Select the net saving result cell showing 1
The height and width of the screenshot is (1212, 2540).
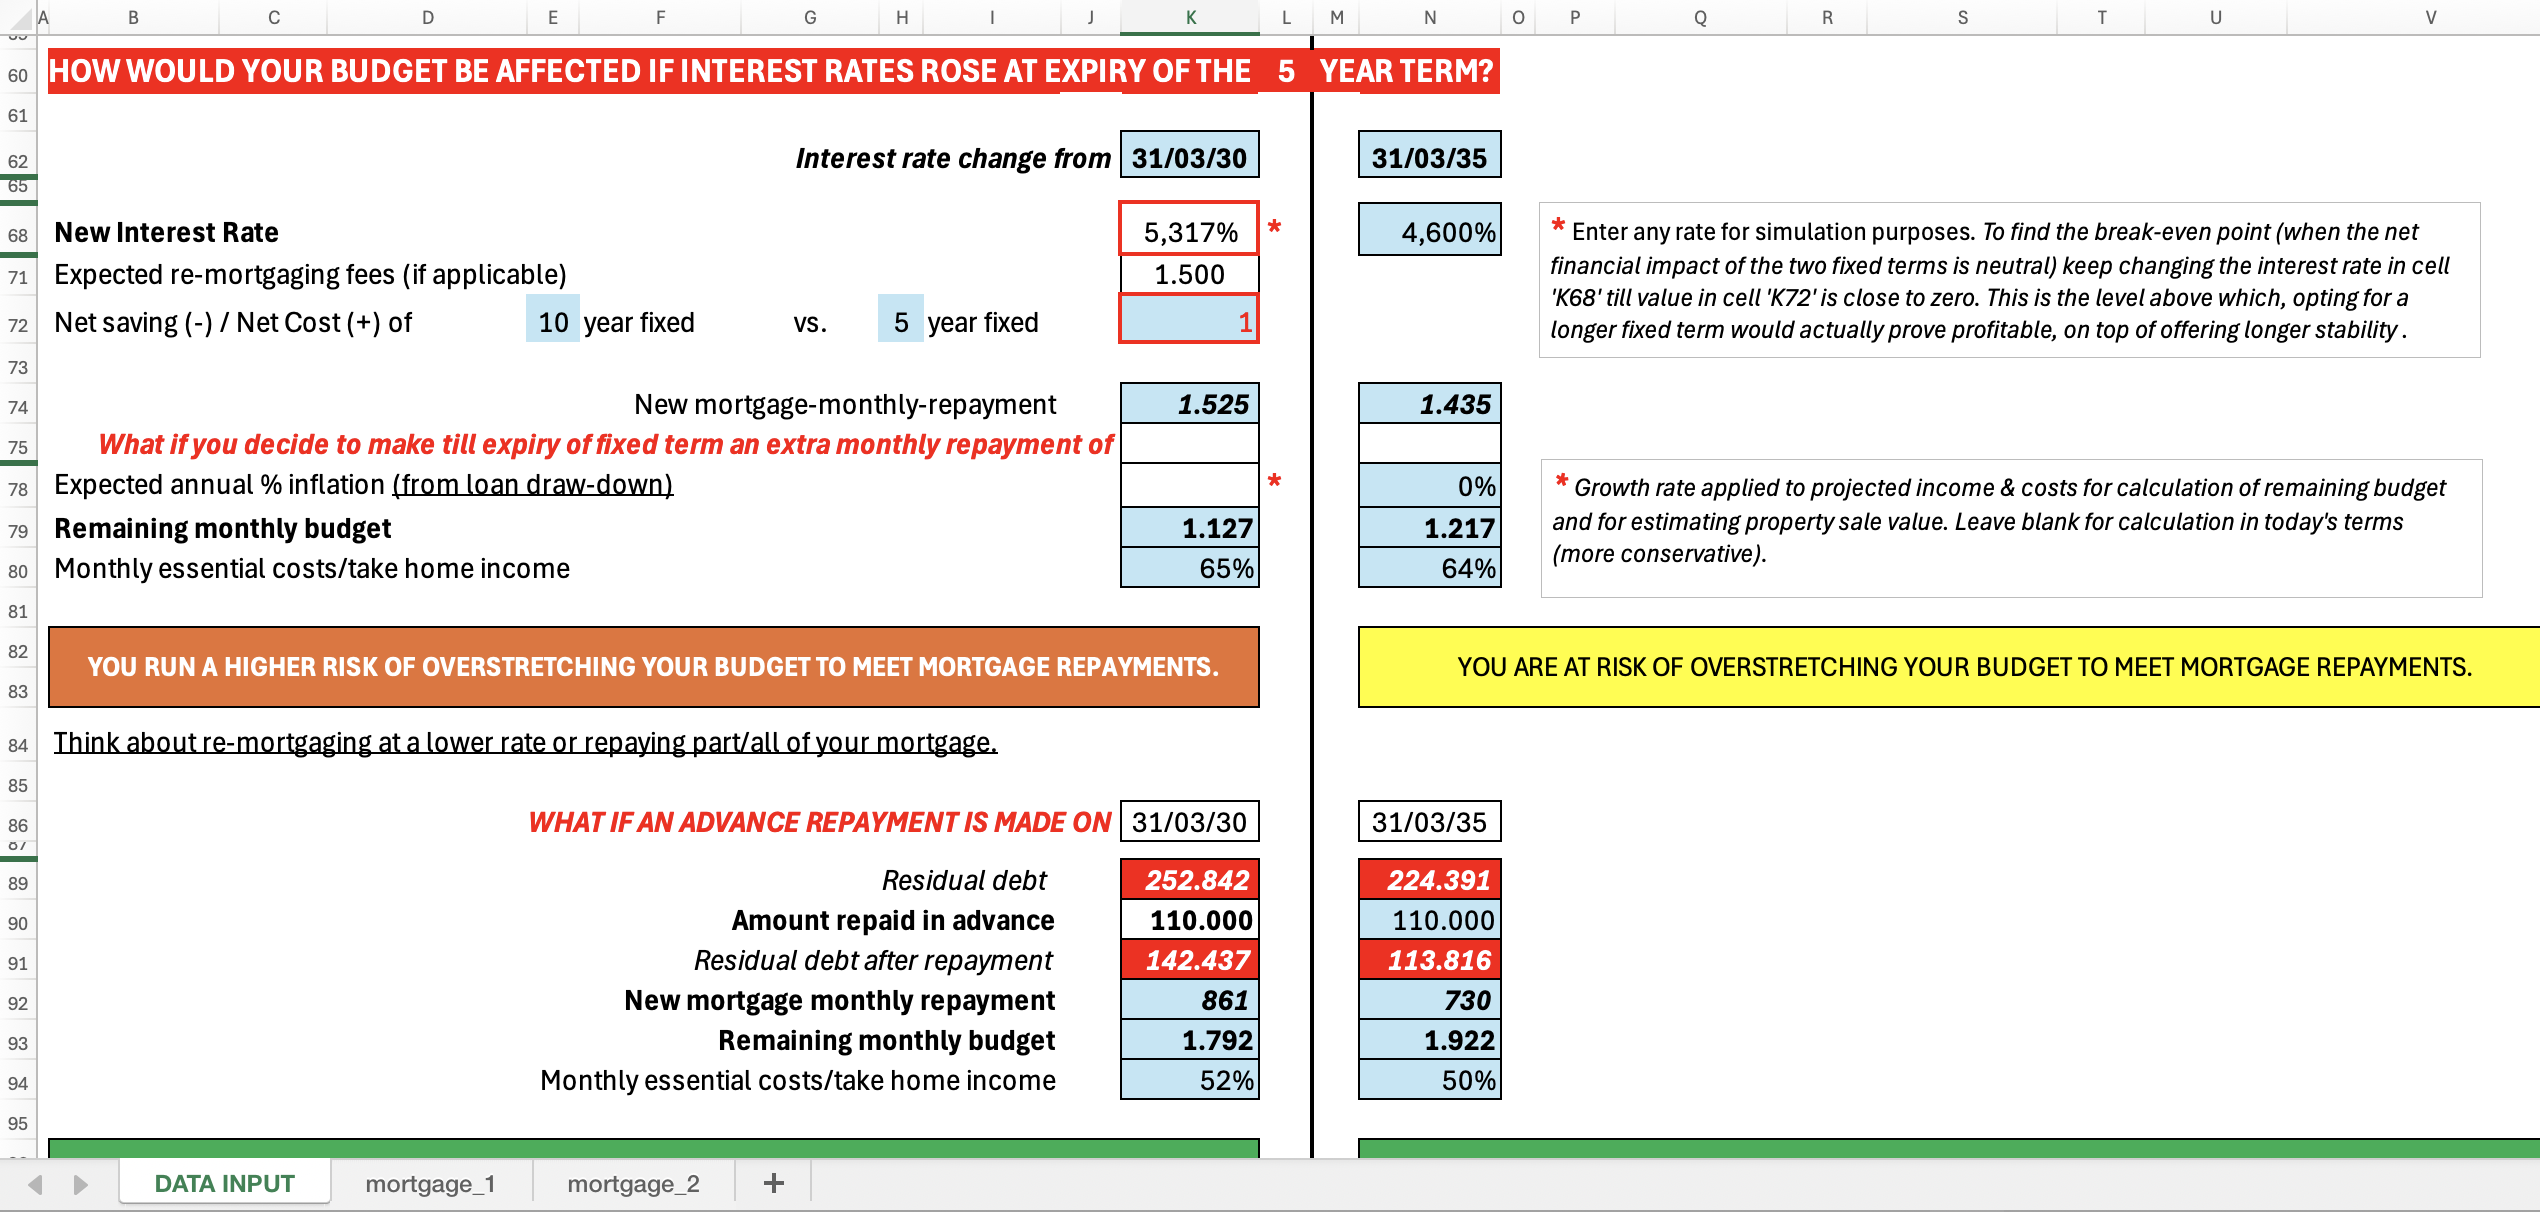(x=1189, y=320)
